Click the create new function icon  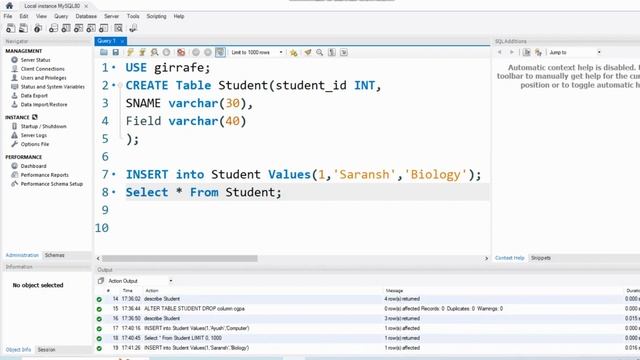[x=104, y=28]
